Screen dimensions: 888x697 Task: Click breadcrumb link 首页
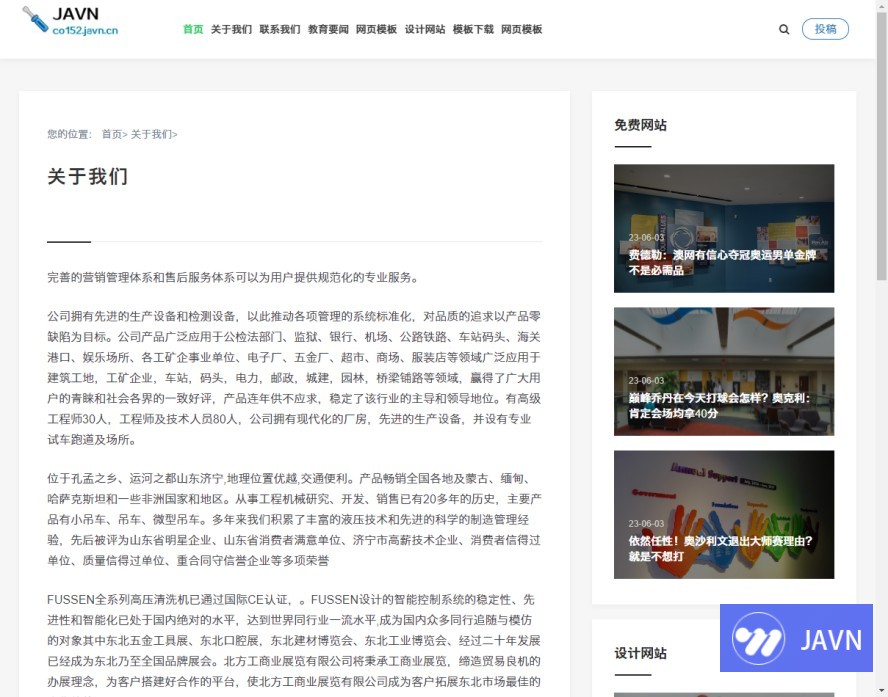click(112, 134)
